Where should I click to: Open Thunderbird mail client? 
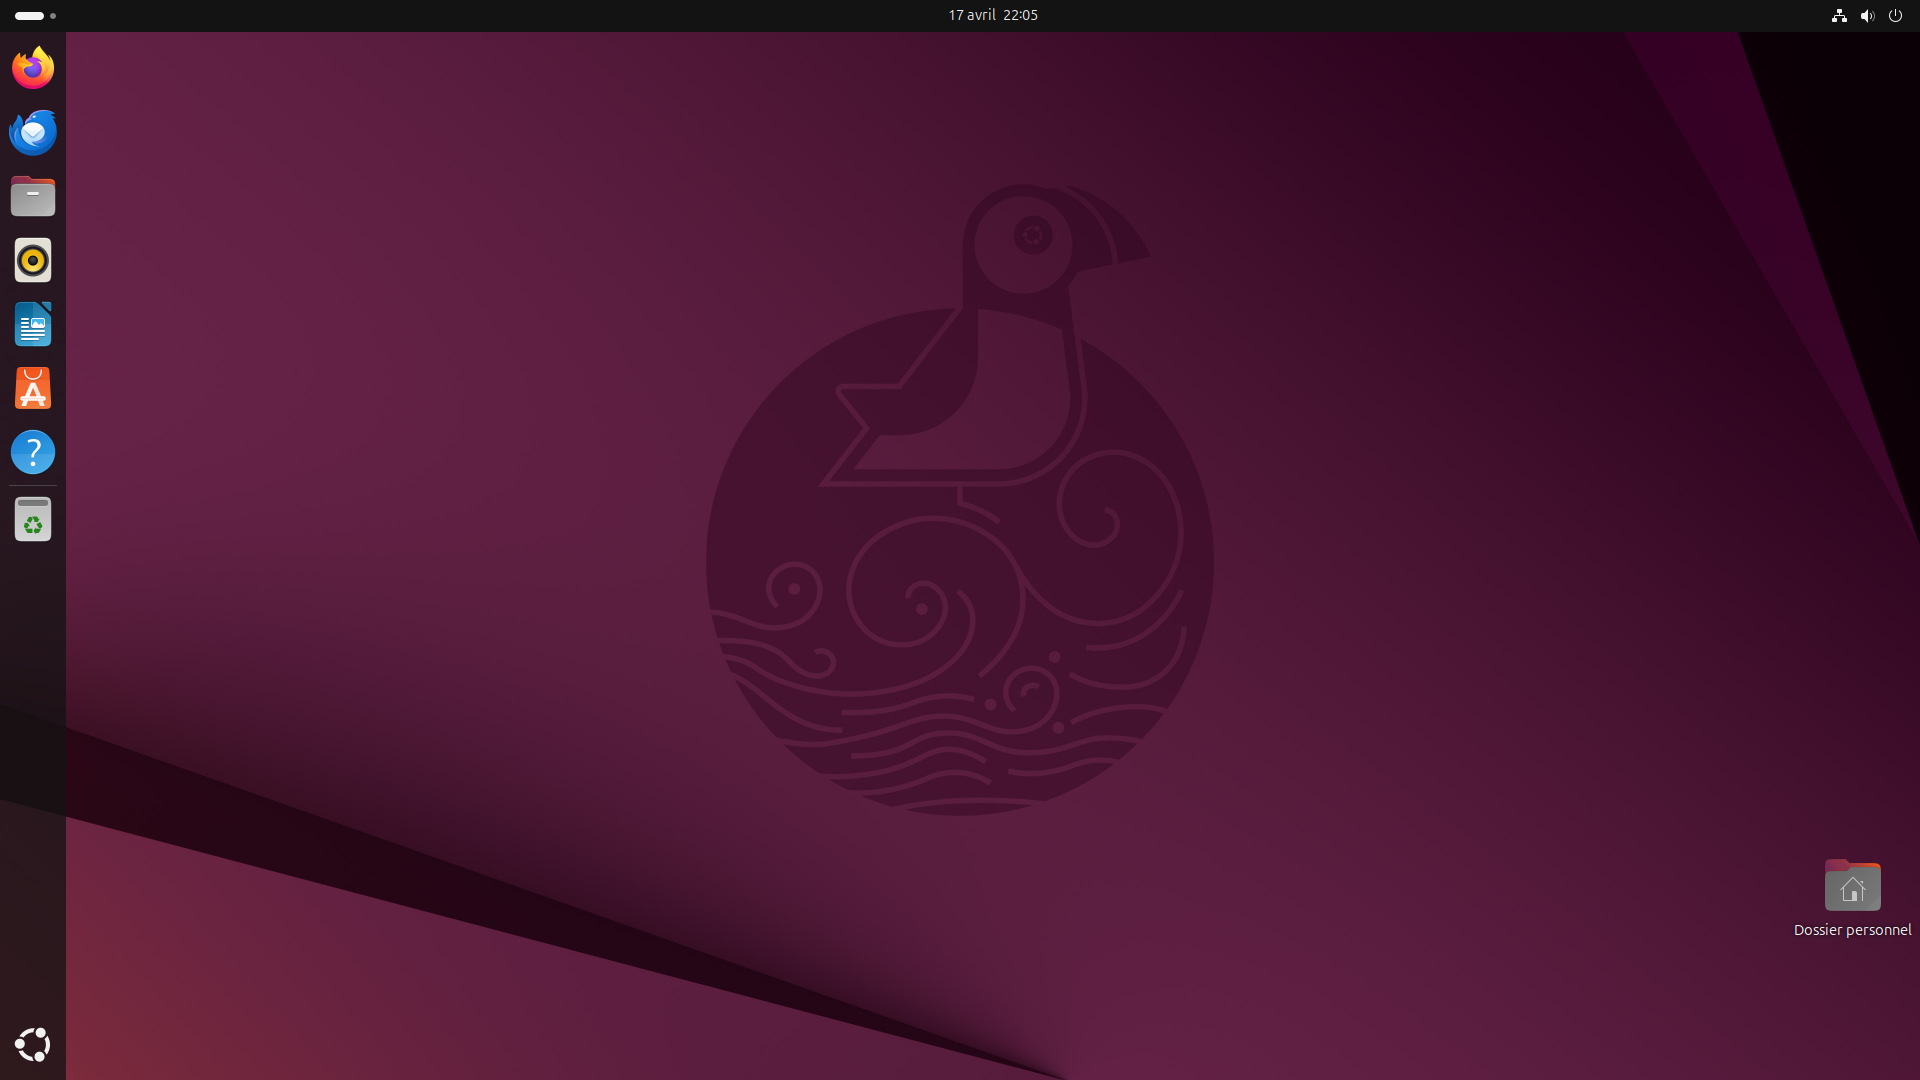pos(33,132)
